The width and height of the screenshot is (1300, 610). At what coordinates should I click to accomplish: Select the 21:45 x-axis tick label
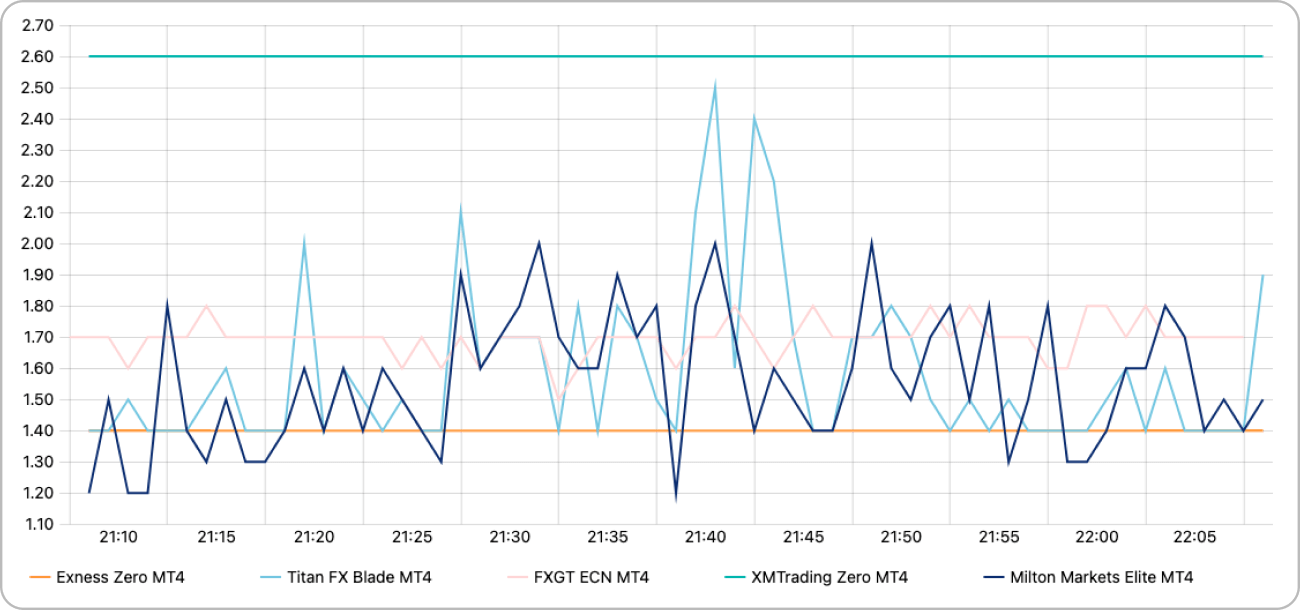coord(803,537)
